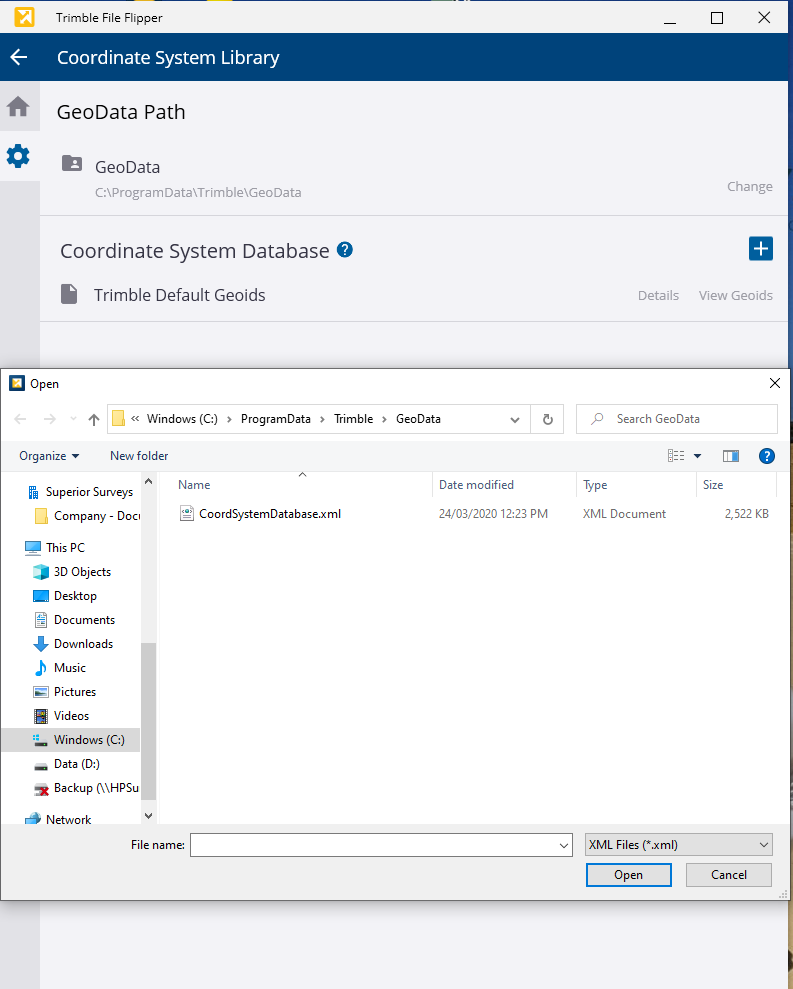Click the list views icon in the dialog toolbar
Image resolution: width=793 pixels, height=989 pixels.
(x=677, y=456)
